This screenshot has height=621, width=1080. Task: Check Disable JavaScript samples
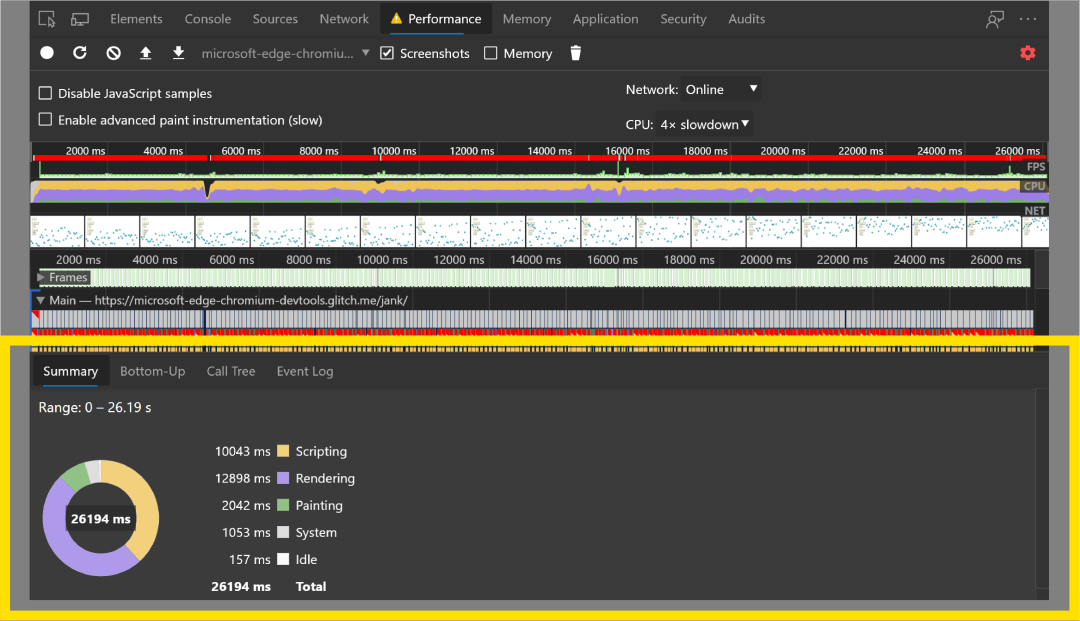pos(45,93)
